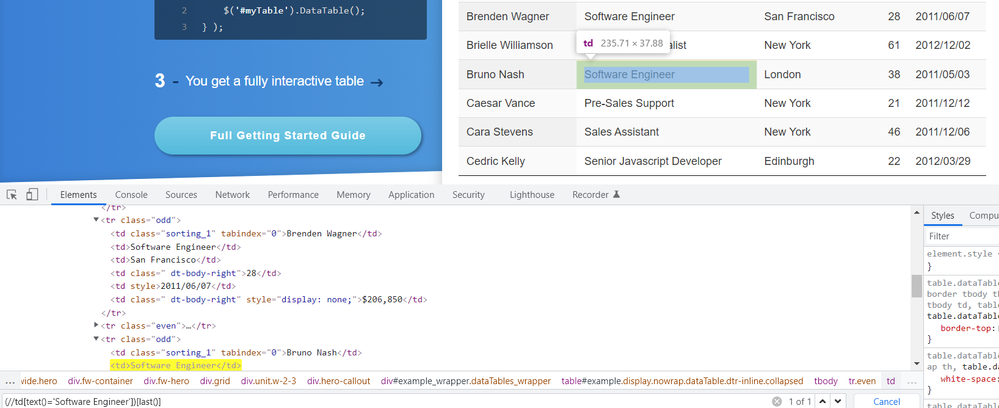The width and height of the screenshot is (999, 408).
Task: Click the Full Getting Started Guide button
Action: coord(288,136)
